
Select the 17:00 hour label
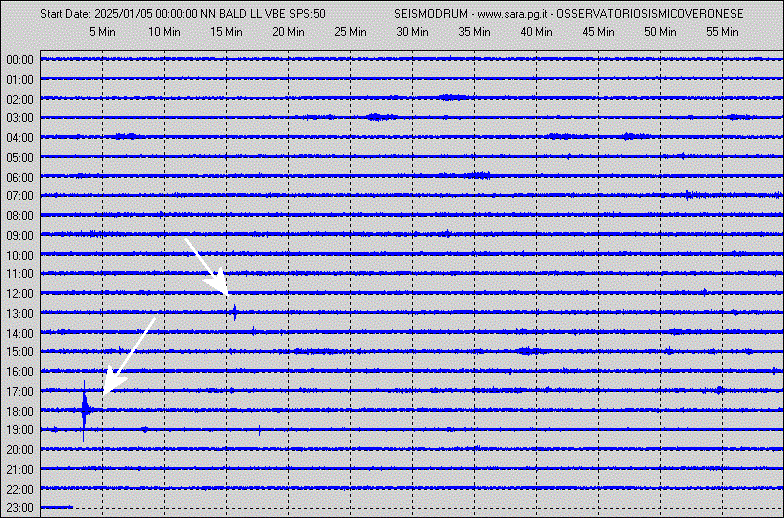tap(20, 392)
